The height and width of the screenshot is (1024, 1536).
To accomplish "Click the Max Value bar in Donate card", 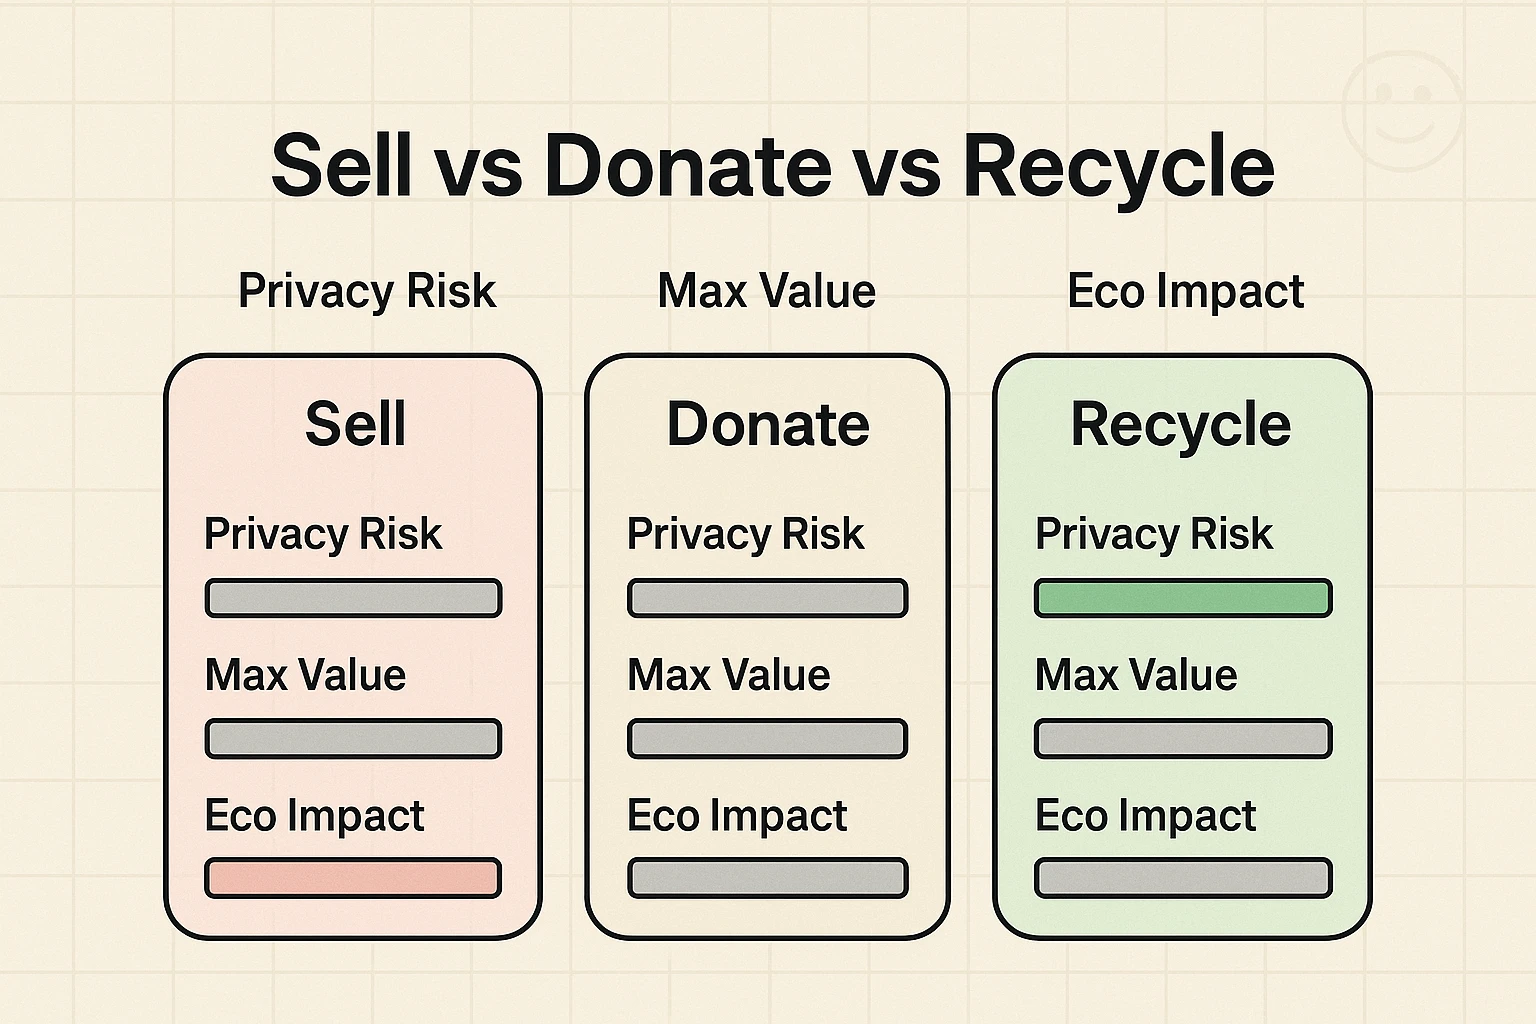I will click(767, 739).
